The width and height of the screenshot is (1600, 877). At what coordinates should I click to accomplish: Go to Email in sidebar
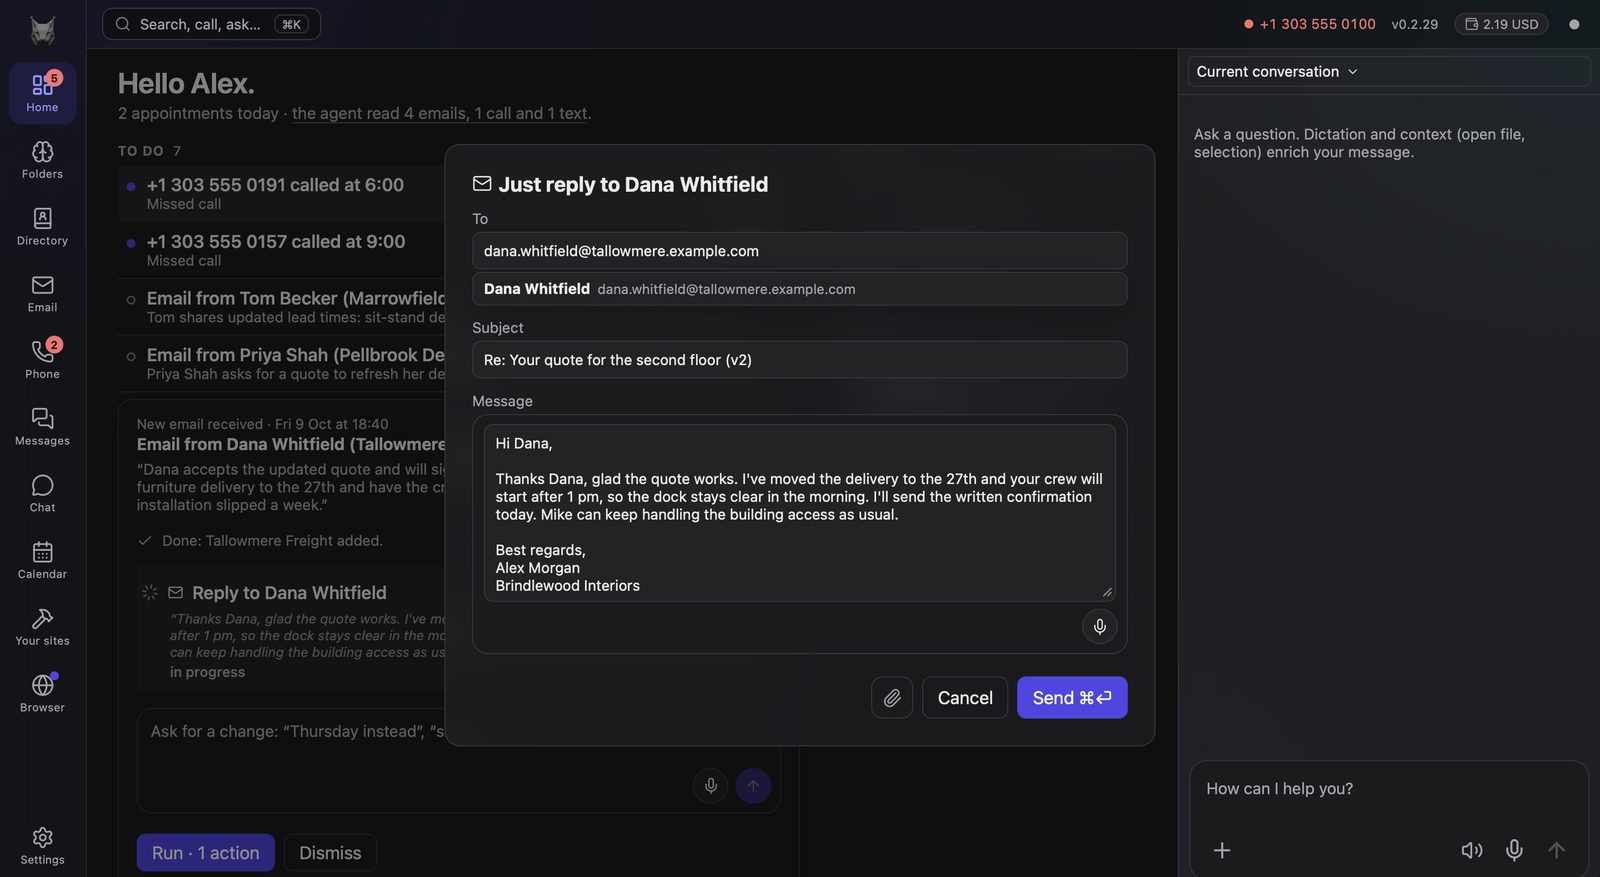click(x=42, y=294)
